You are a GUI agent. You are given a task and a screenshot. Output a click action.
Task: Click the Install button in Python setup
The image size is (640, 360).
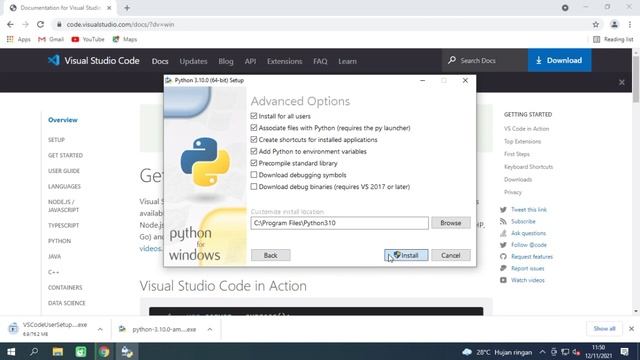[406, 256]
